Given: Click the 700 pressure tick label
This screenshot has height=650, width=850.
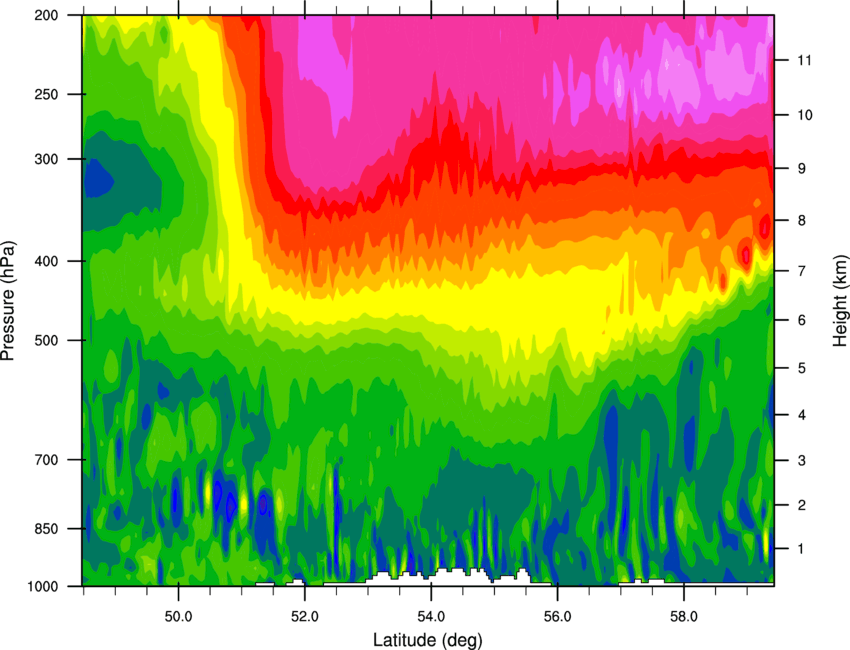Looking at the screenshot, I should [46, 460].
